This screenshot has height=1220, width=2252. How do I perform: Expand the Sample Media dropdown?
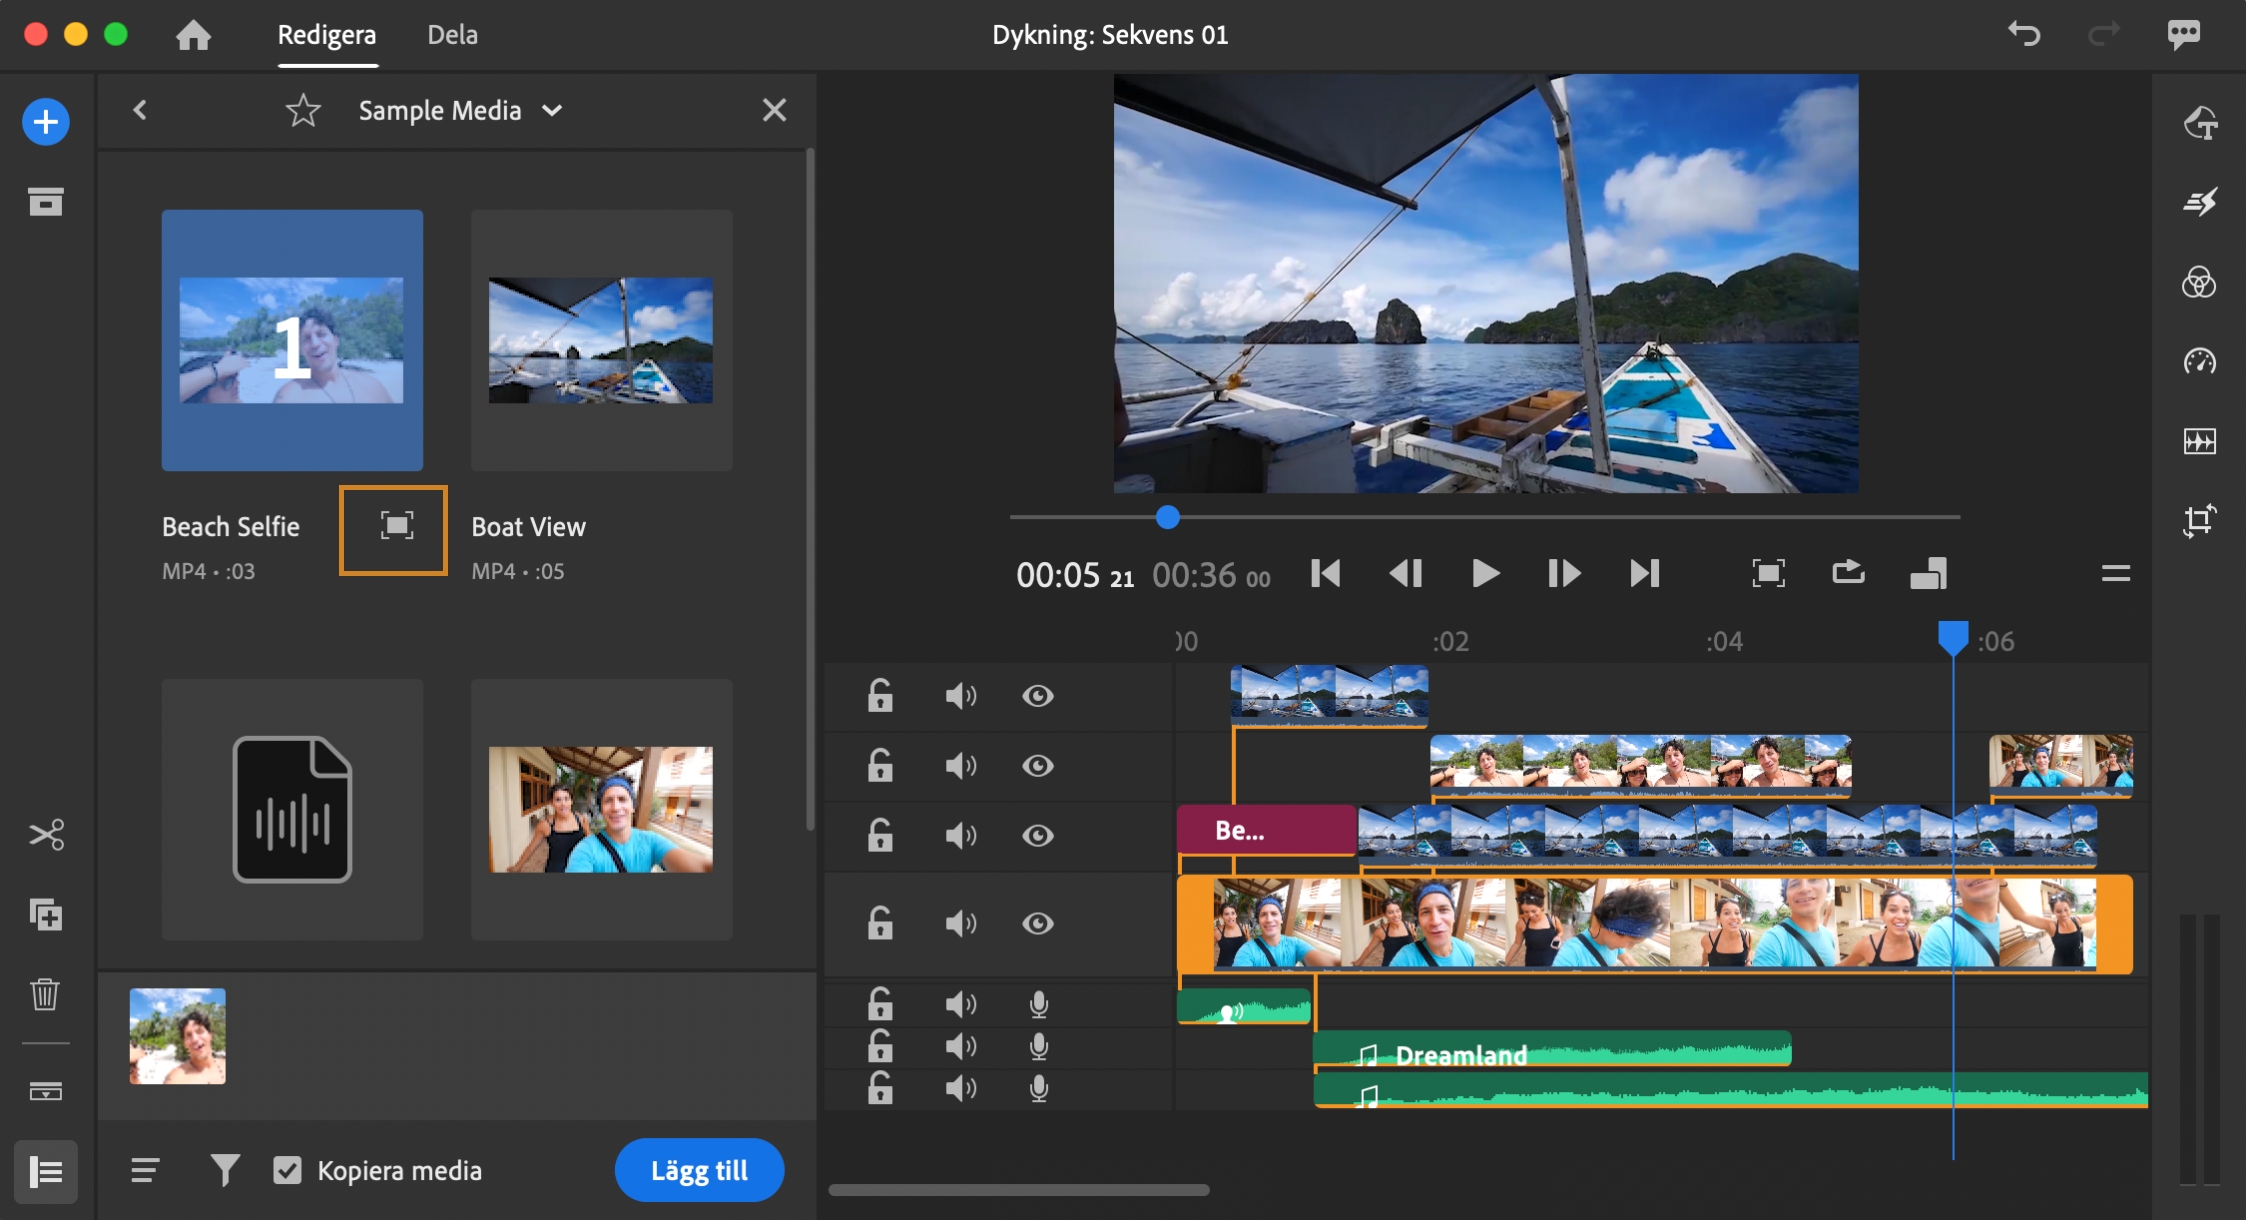click(552, 110)
